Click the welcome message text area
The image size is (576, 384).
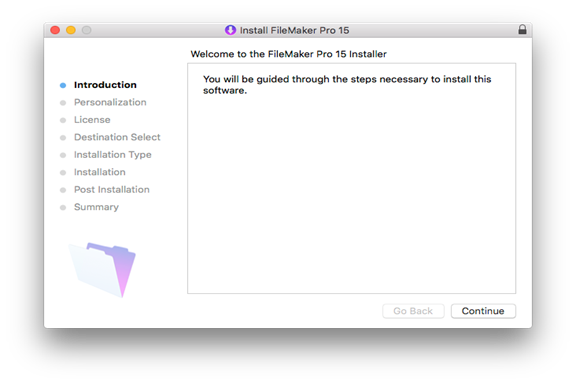coord(352,178)
